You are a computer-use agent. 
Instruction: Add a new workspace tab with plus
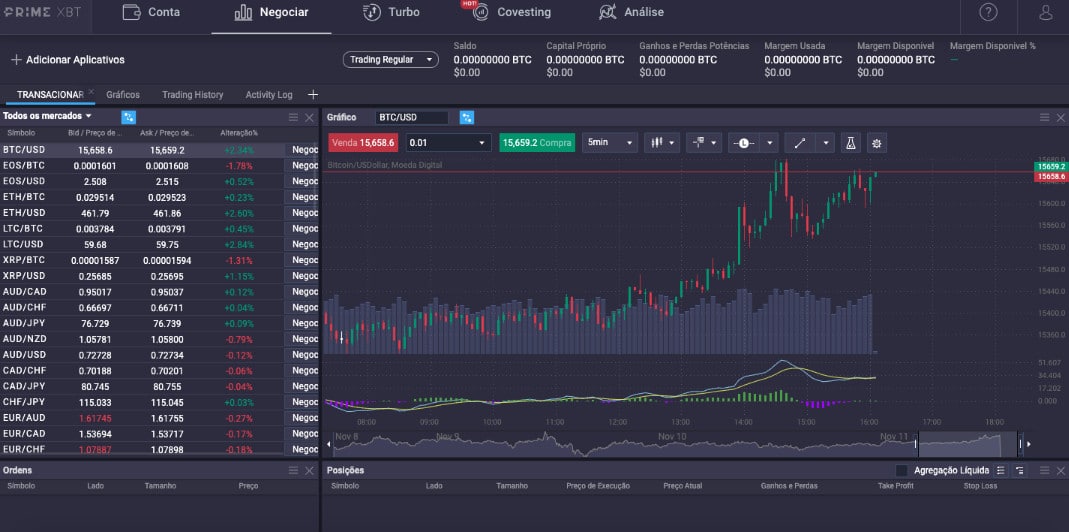(313, 95)
